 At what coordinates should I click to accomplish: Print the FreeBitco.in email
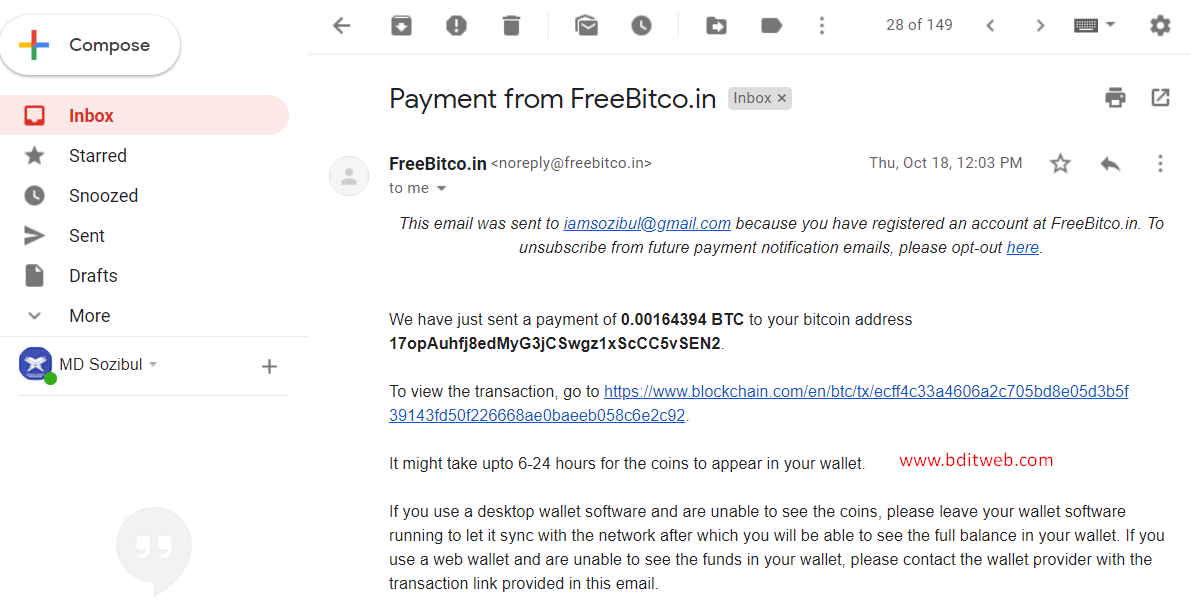1115,97
